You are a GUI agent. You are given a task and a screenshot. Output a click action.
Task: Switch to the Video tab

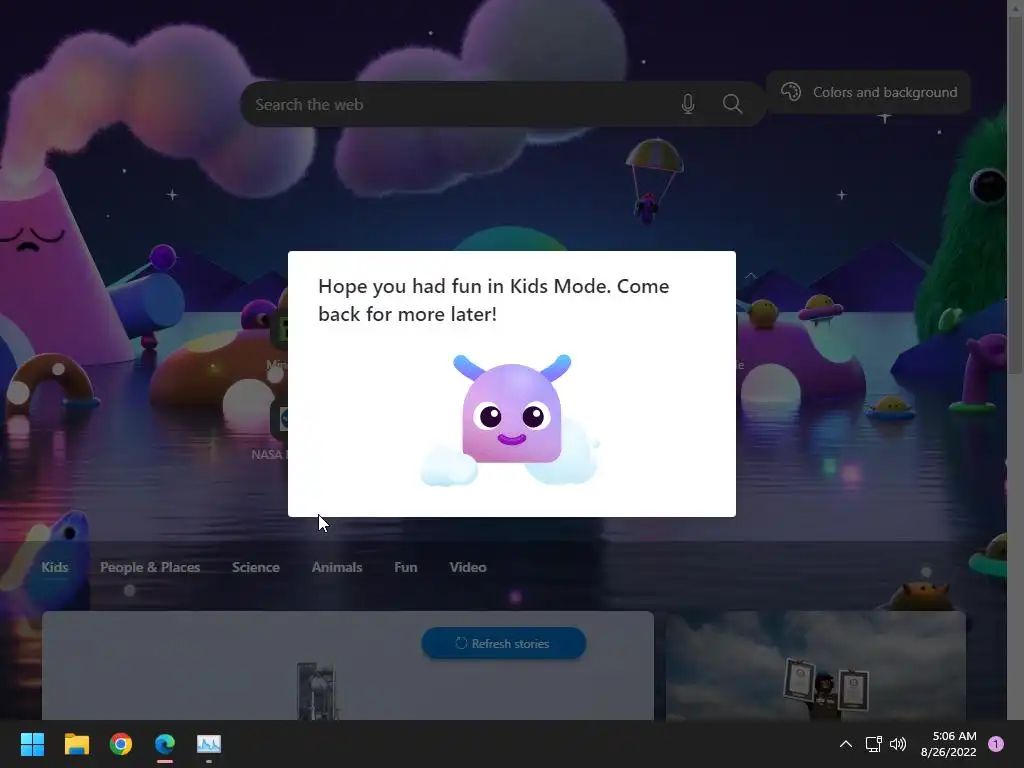468,567
